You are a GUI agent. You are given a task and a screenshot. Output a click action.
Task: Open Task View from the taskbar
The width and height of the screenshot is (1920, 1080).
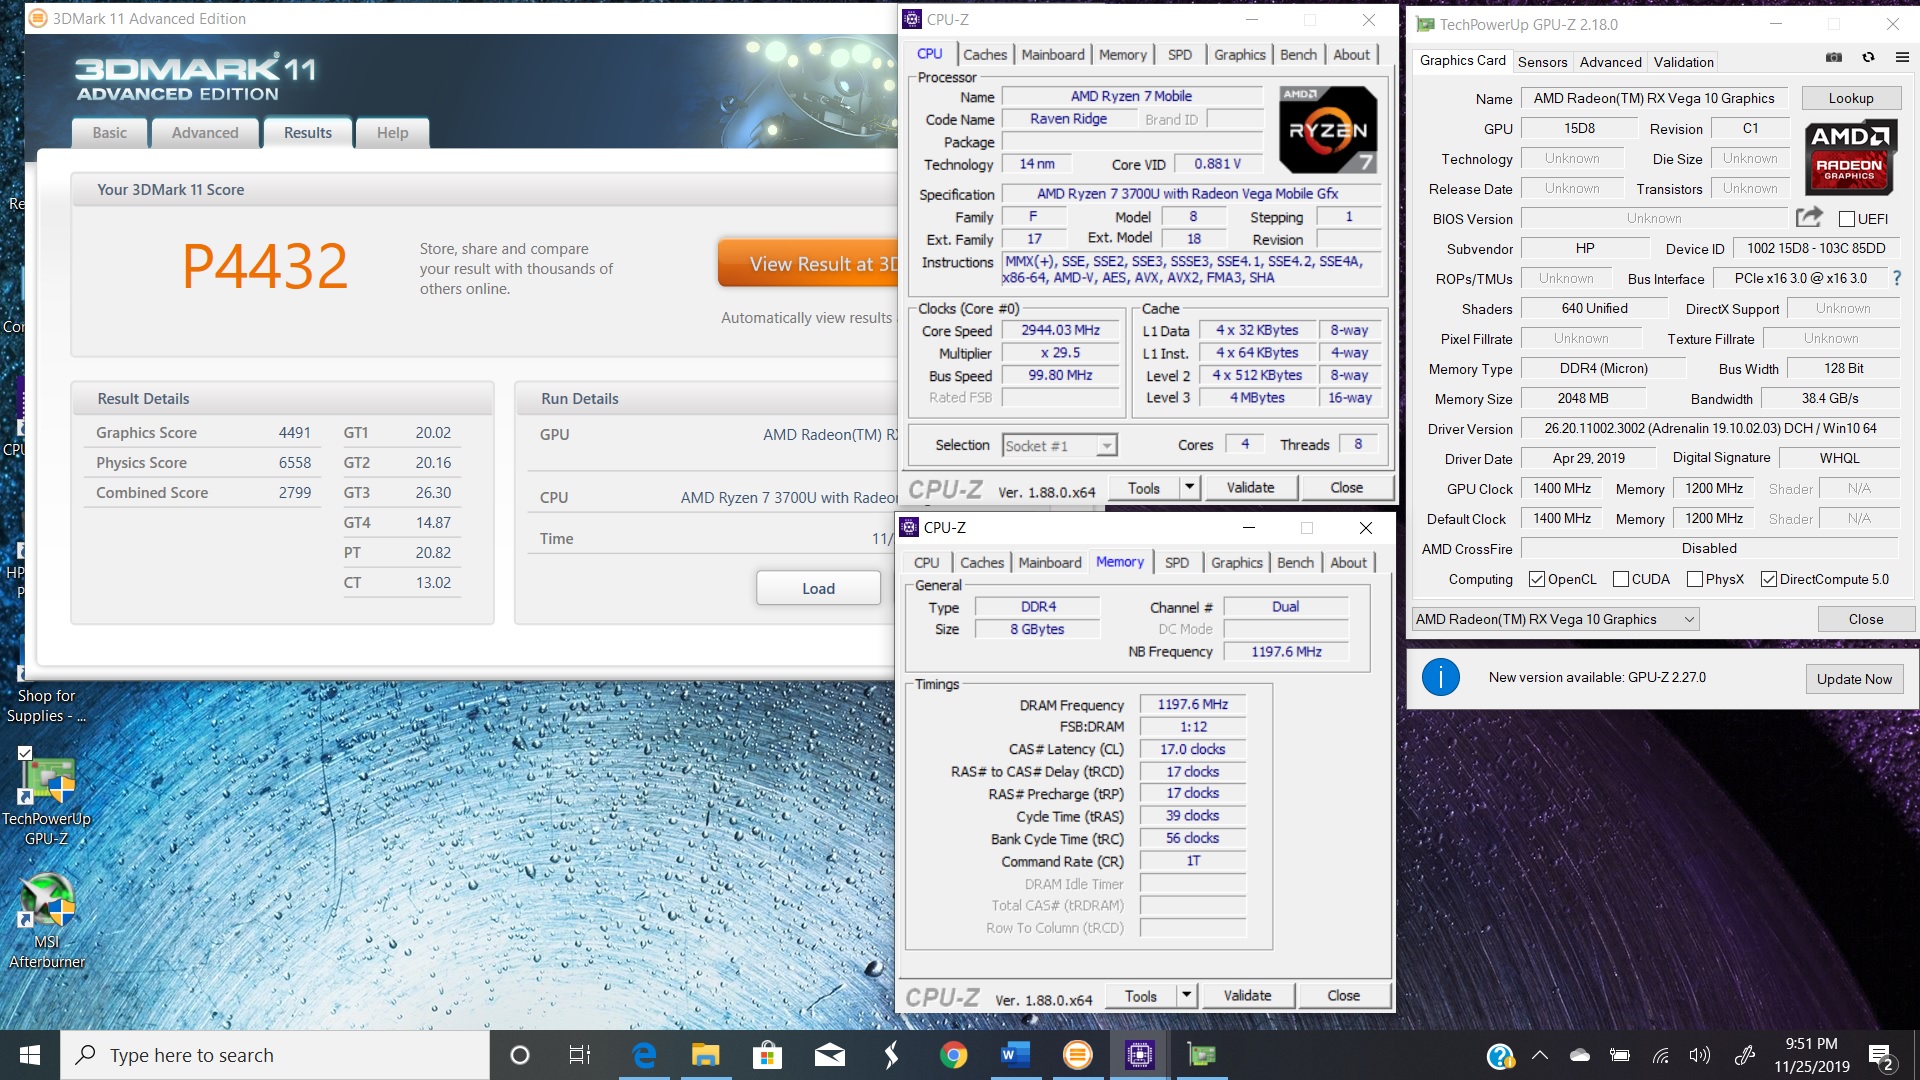(580, 1055)
